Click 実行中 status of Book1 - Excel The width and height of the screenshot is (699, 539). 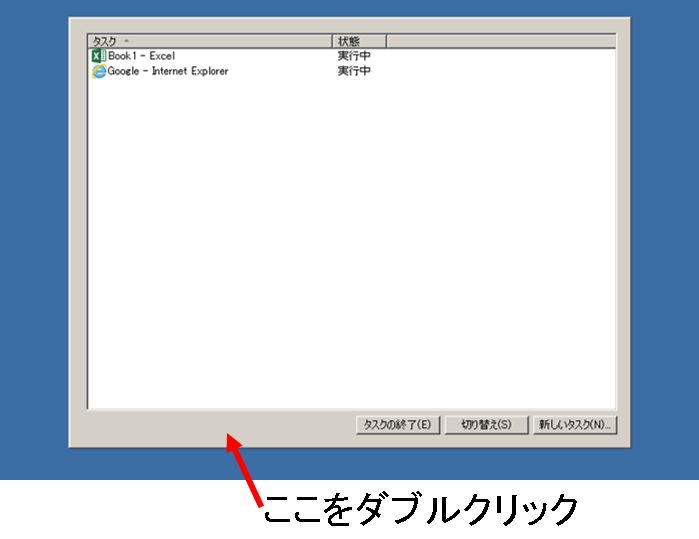point(354,56)
